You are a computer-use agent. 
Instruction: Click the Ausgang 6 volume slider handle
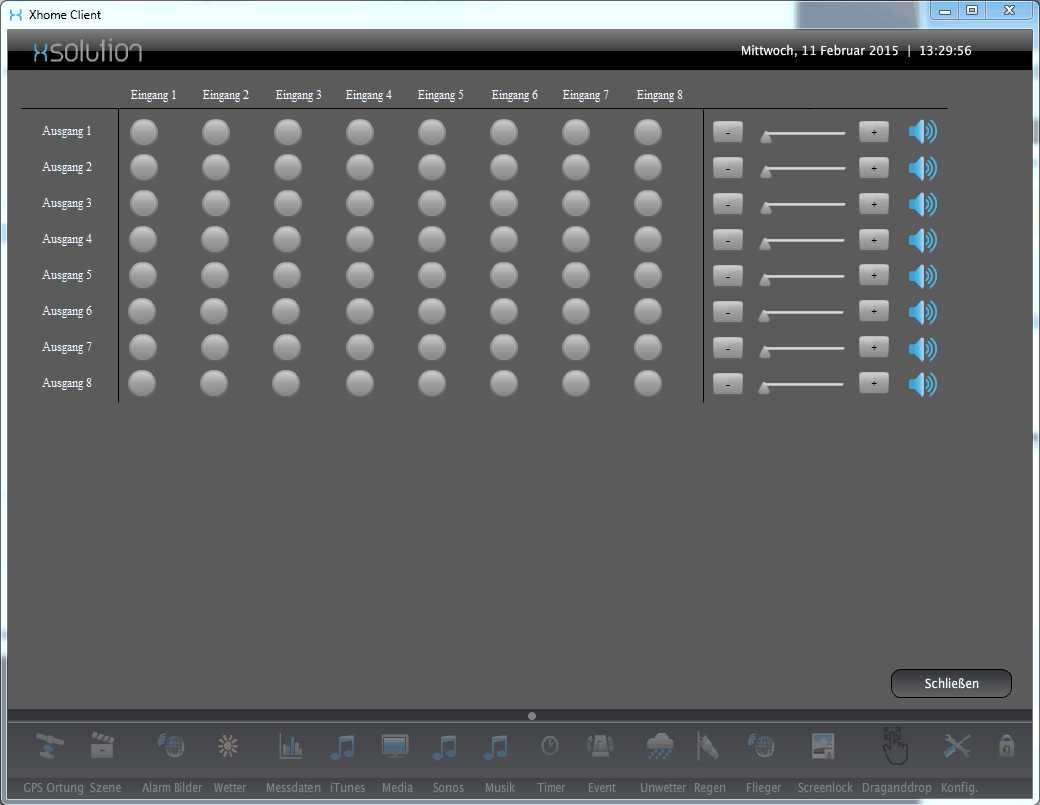[765, 315]
